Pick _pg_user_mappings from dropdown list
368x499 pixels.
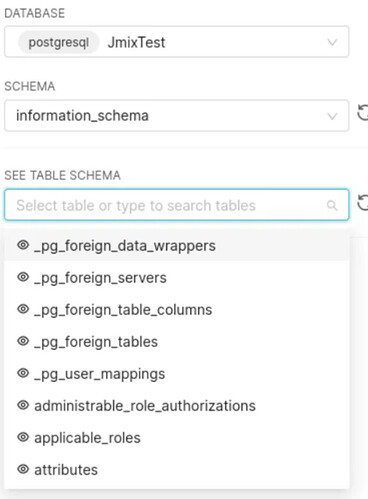tap(177, 374)
